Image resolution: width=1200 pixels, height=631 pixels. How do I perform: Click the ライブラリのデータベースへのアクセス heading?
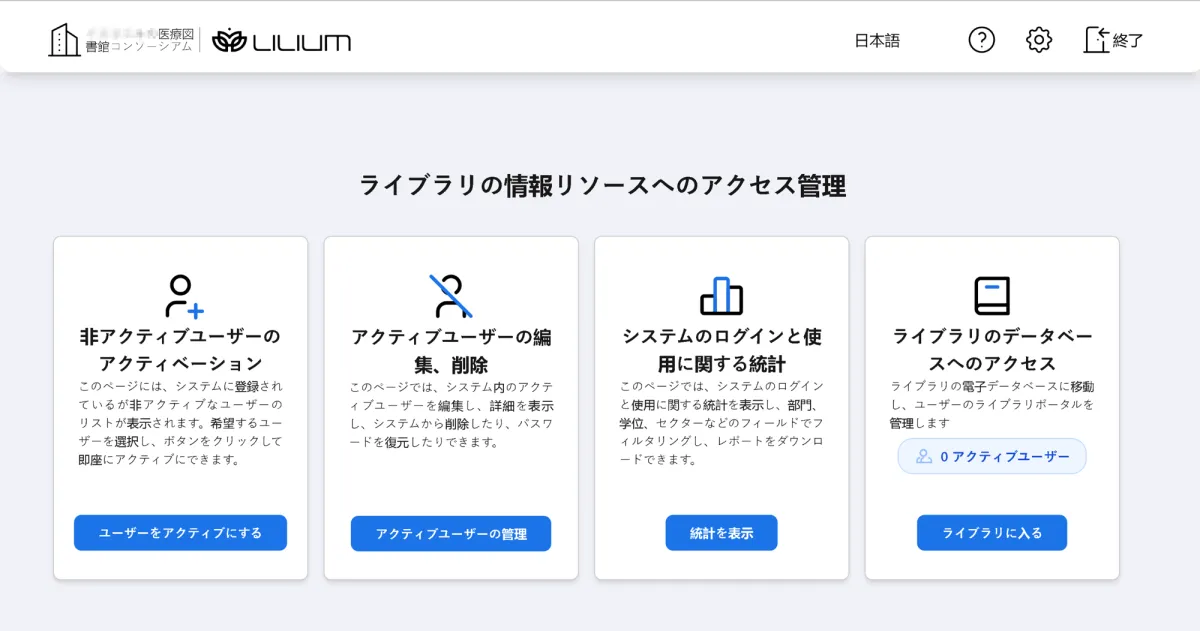(992, 349)
